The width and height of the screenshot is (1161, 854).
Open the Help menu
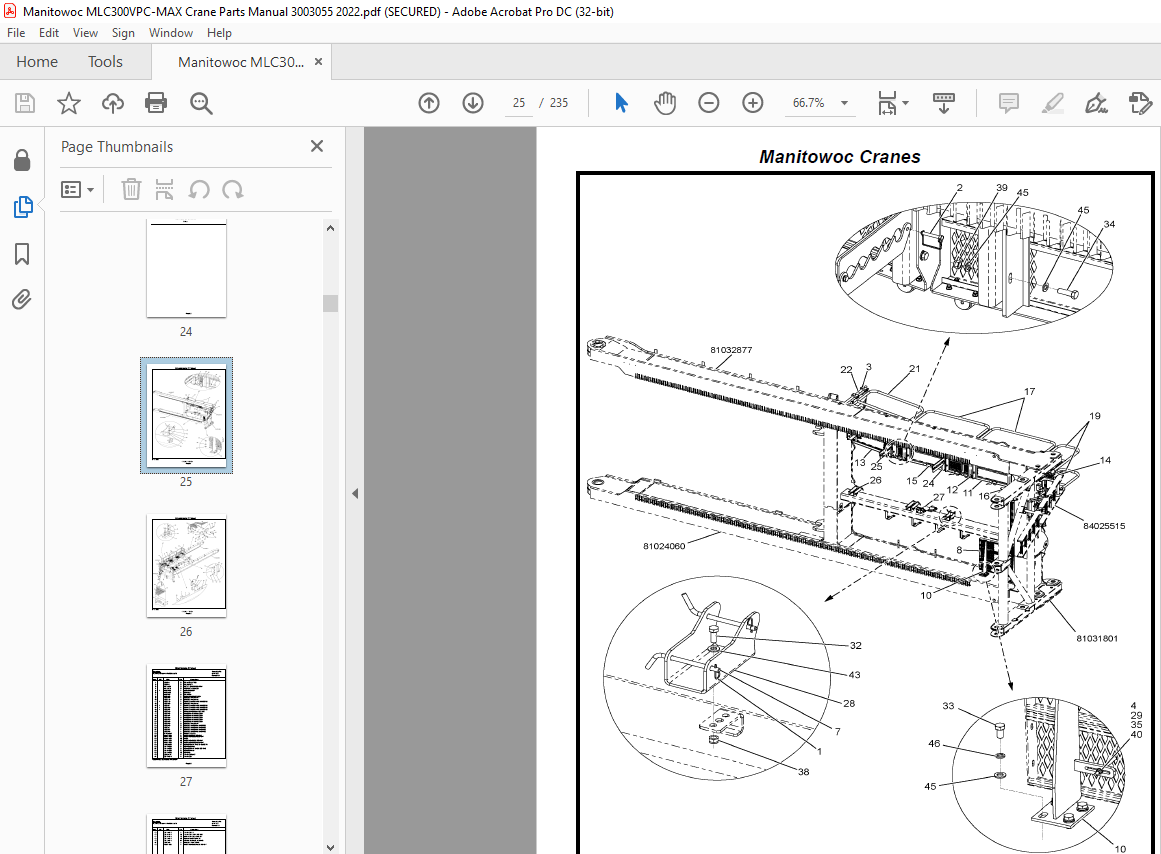(x=219, y=33)
